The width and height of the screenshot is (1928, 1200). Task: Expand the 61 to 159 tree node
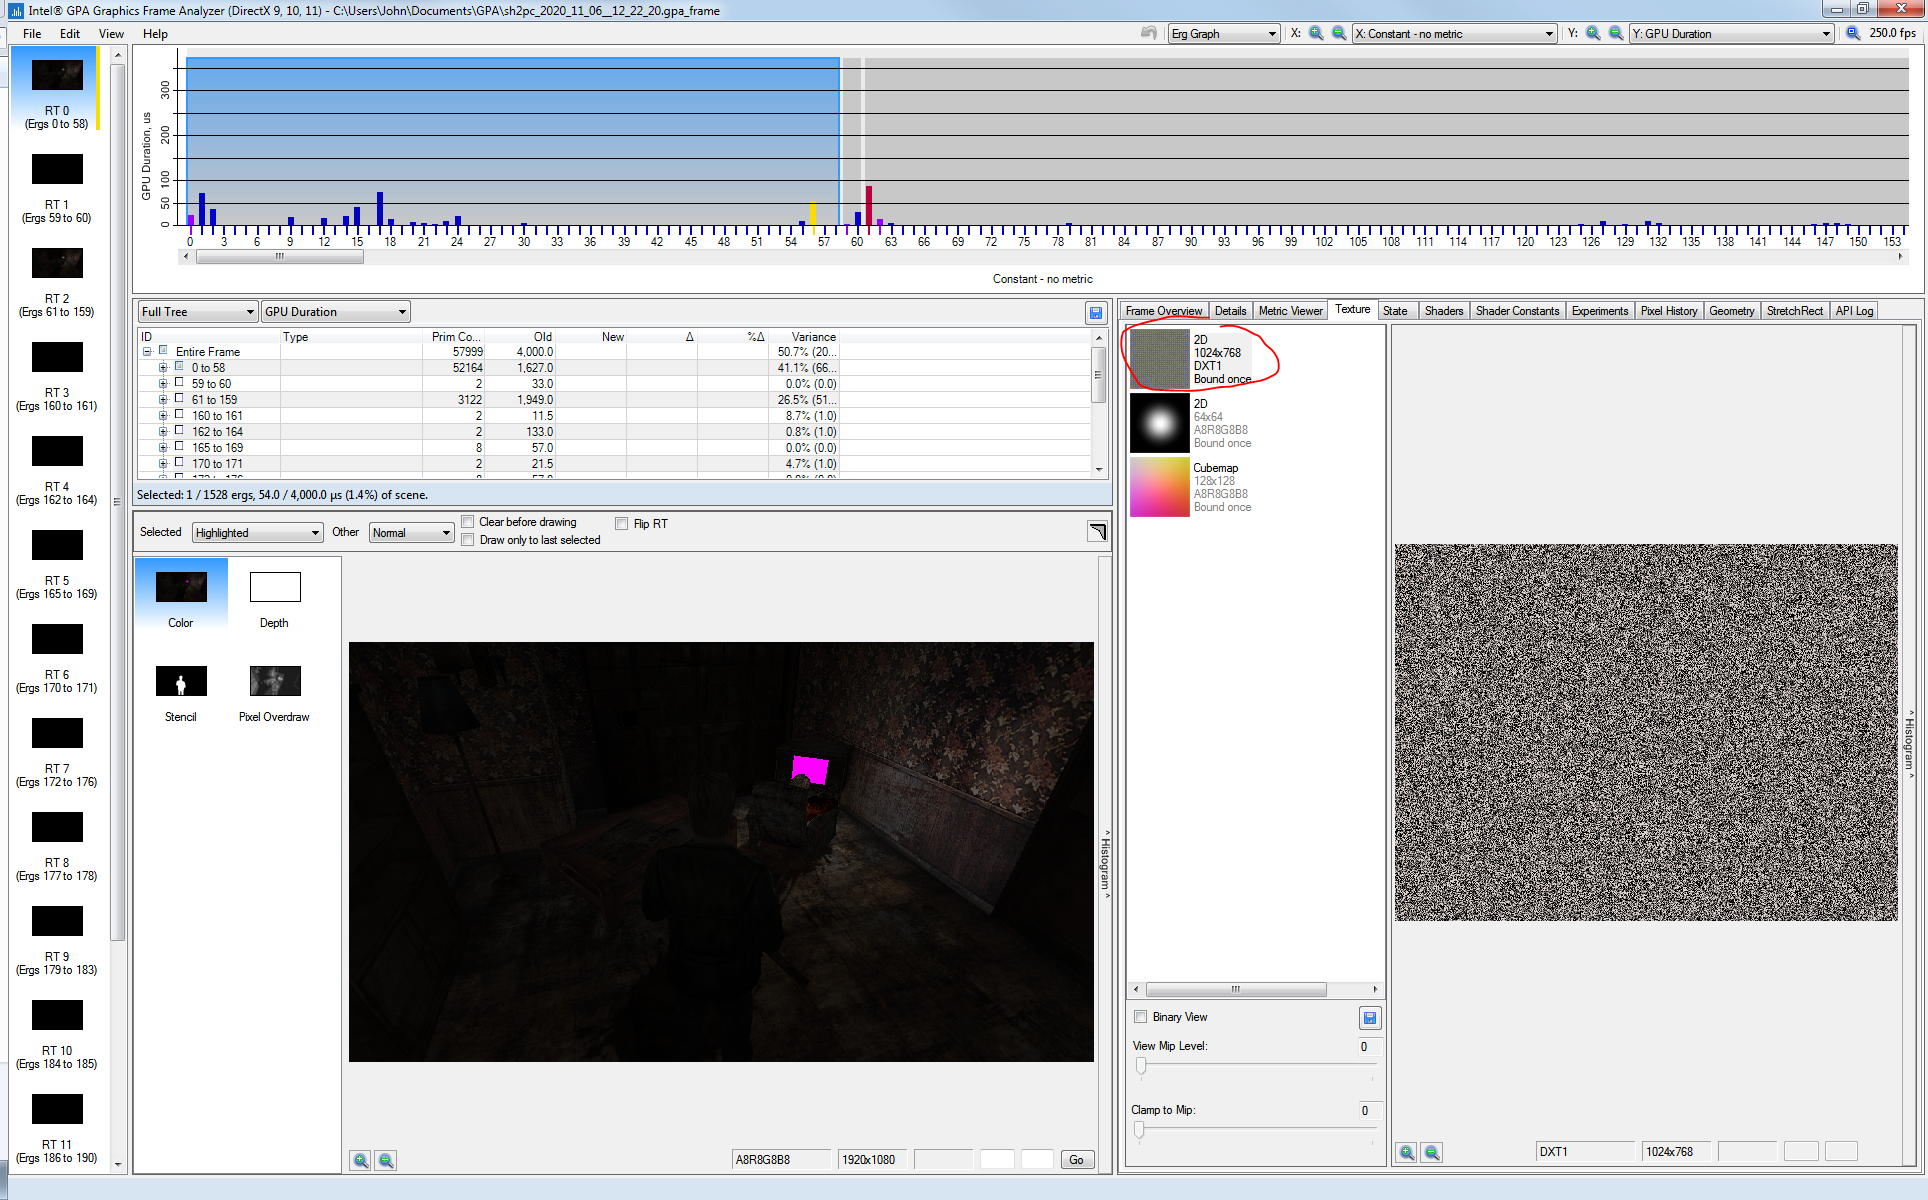(x=163, y=400)
